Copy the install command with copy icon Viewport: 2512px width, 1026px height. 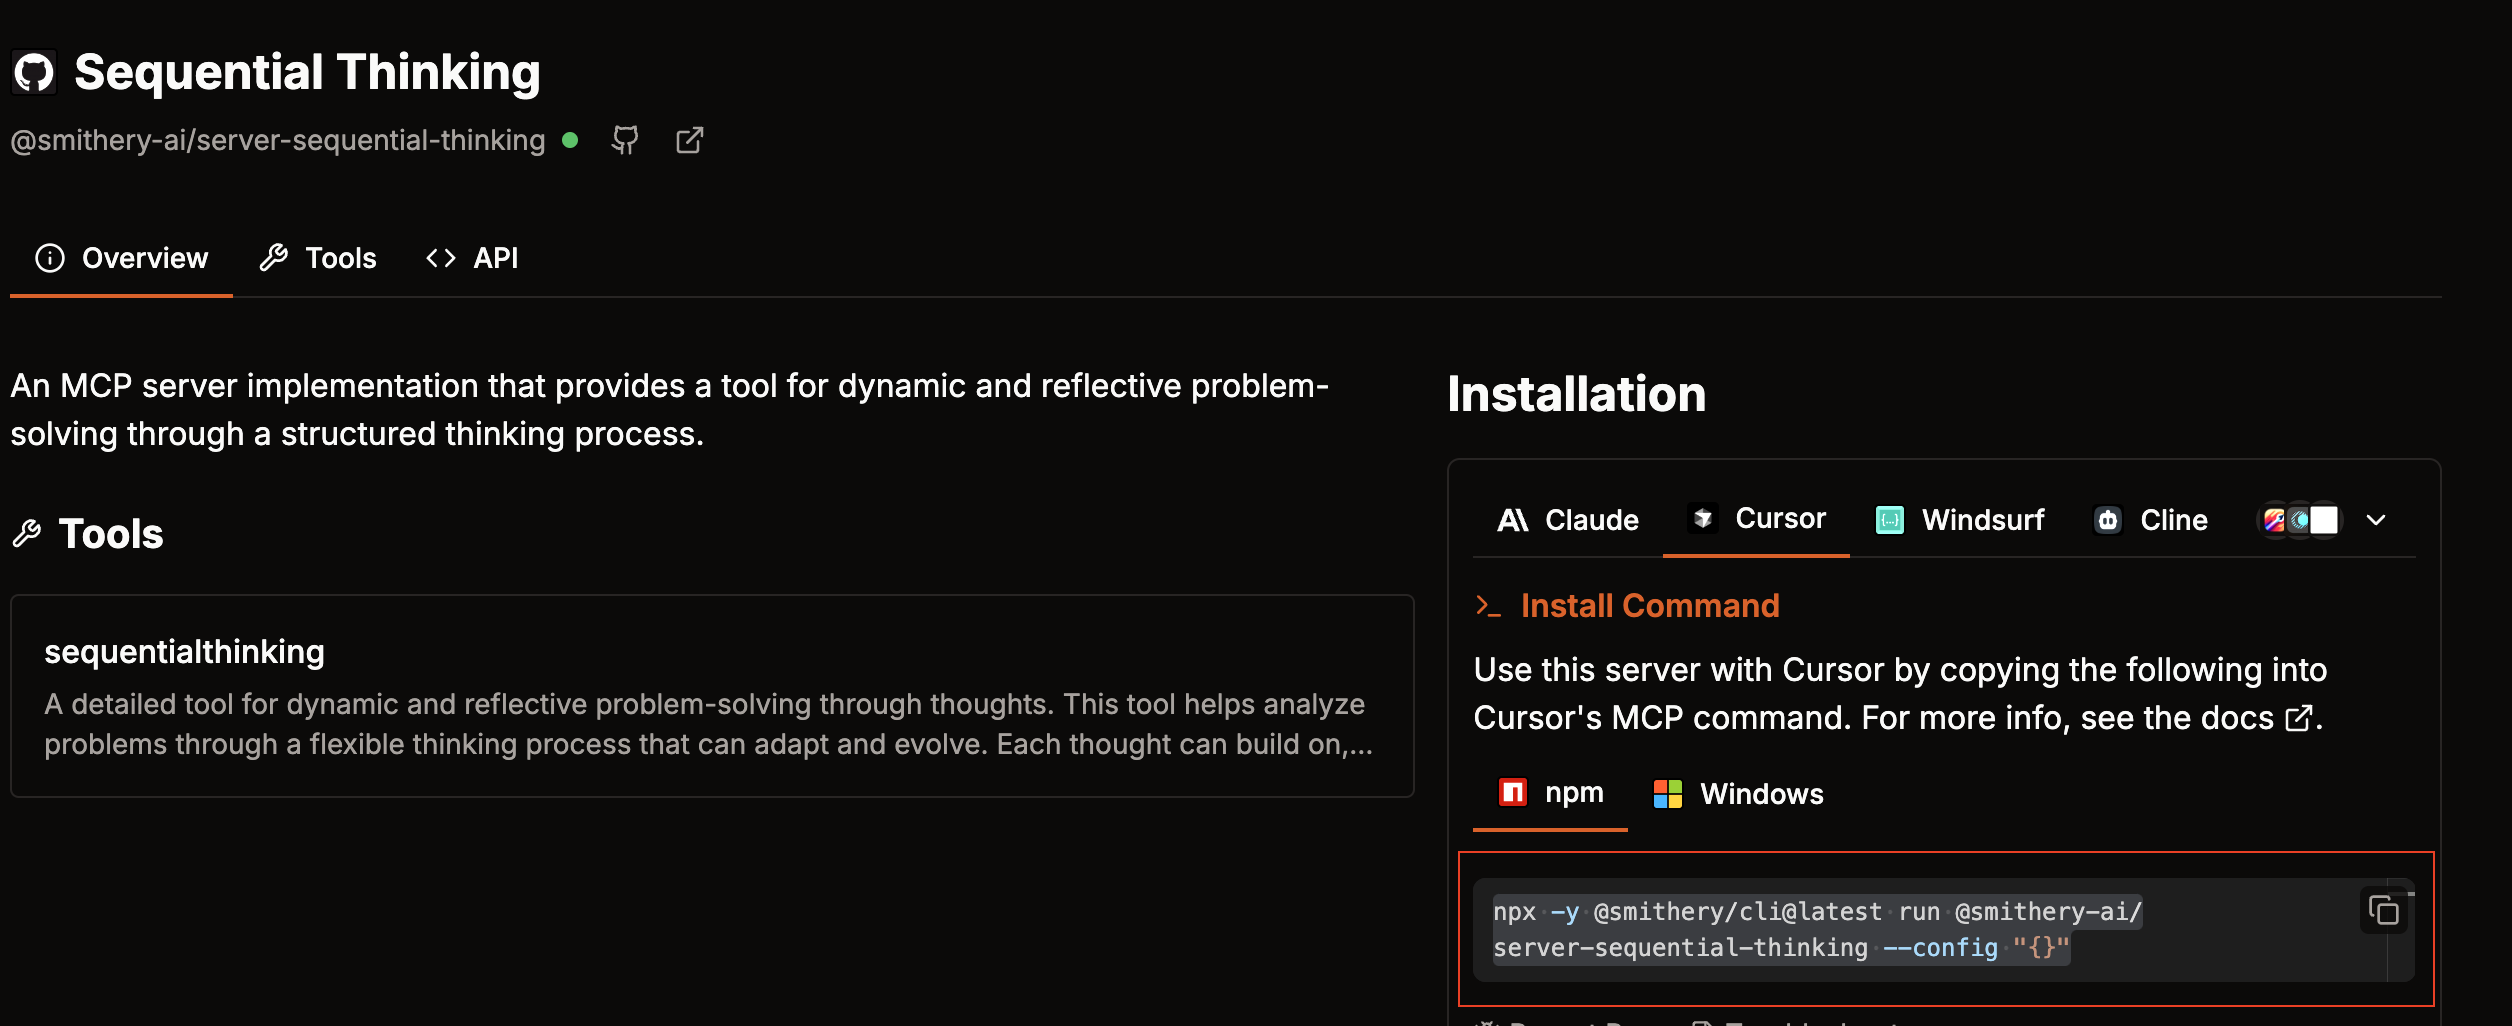pyautogui.click(x=2384, y=910)
